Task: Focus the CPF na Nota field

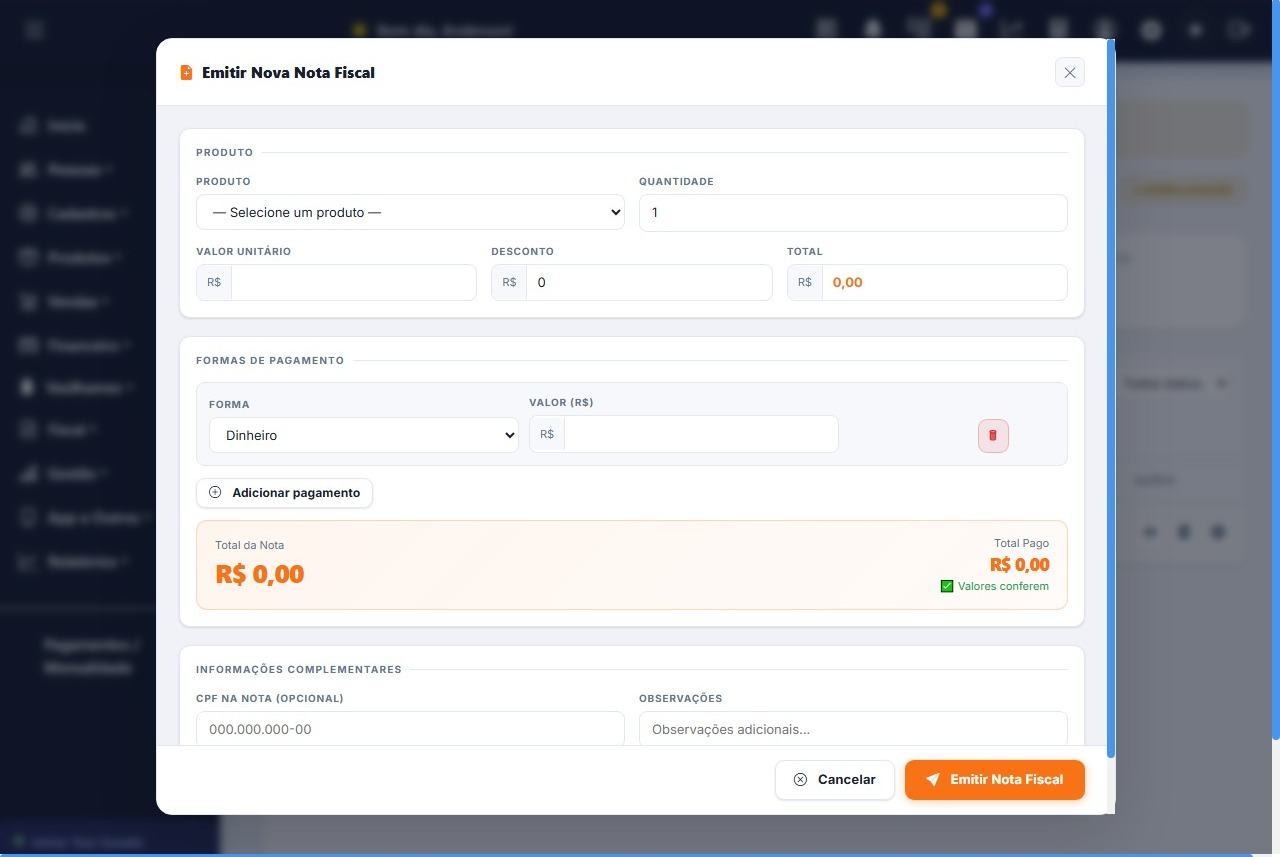Action: coord(410,729)
